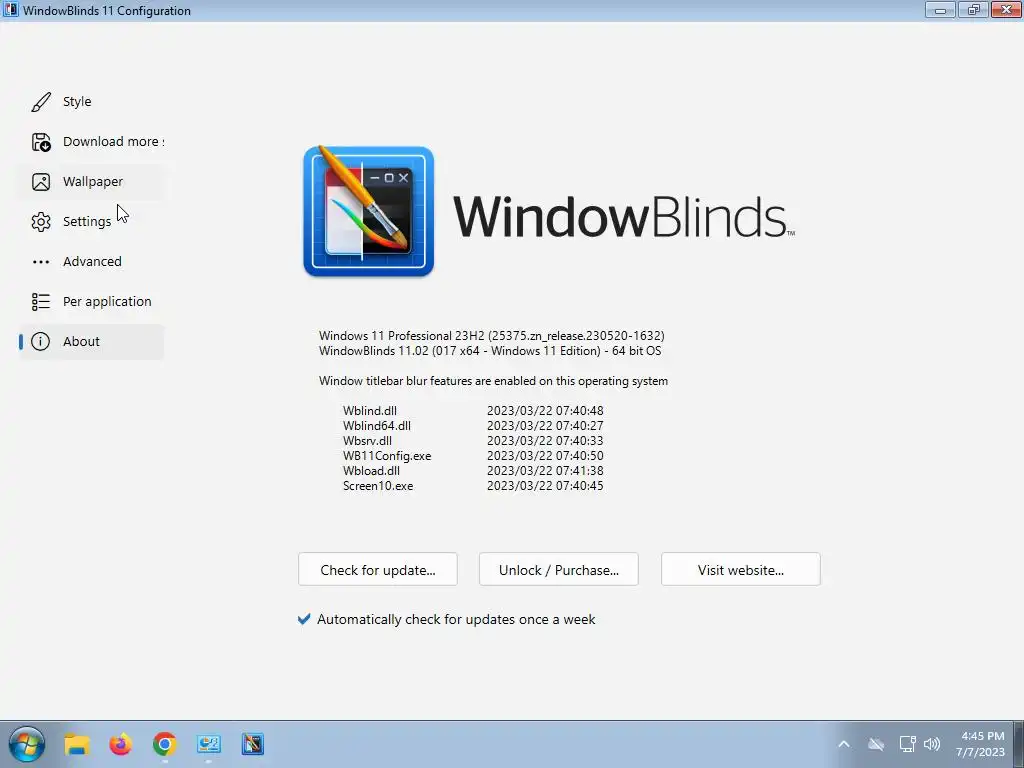Click the Screen10.exe file entry
1024x768 pixels.
[x=377, y=486]
